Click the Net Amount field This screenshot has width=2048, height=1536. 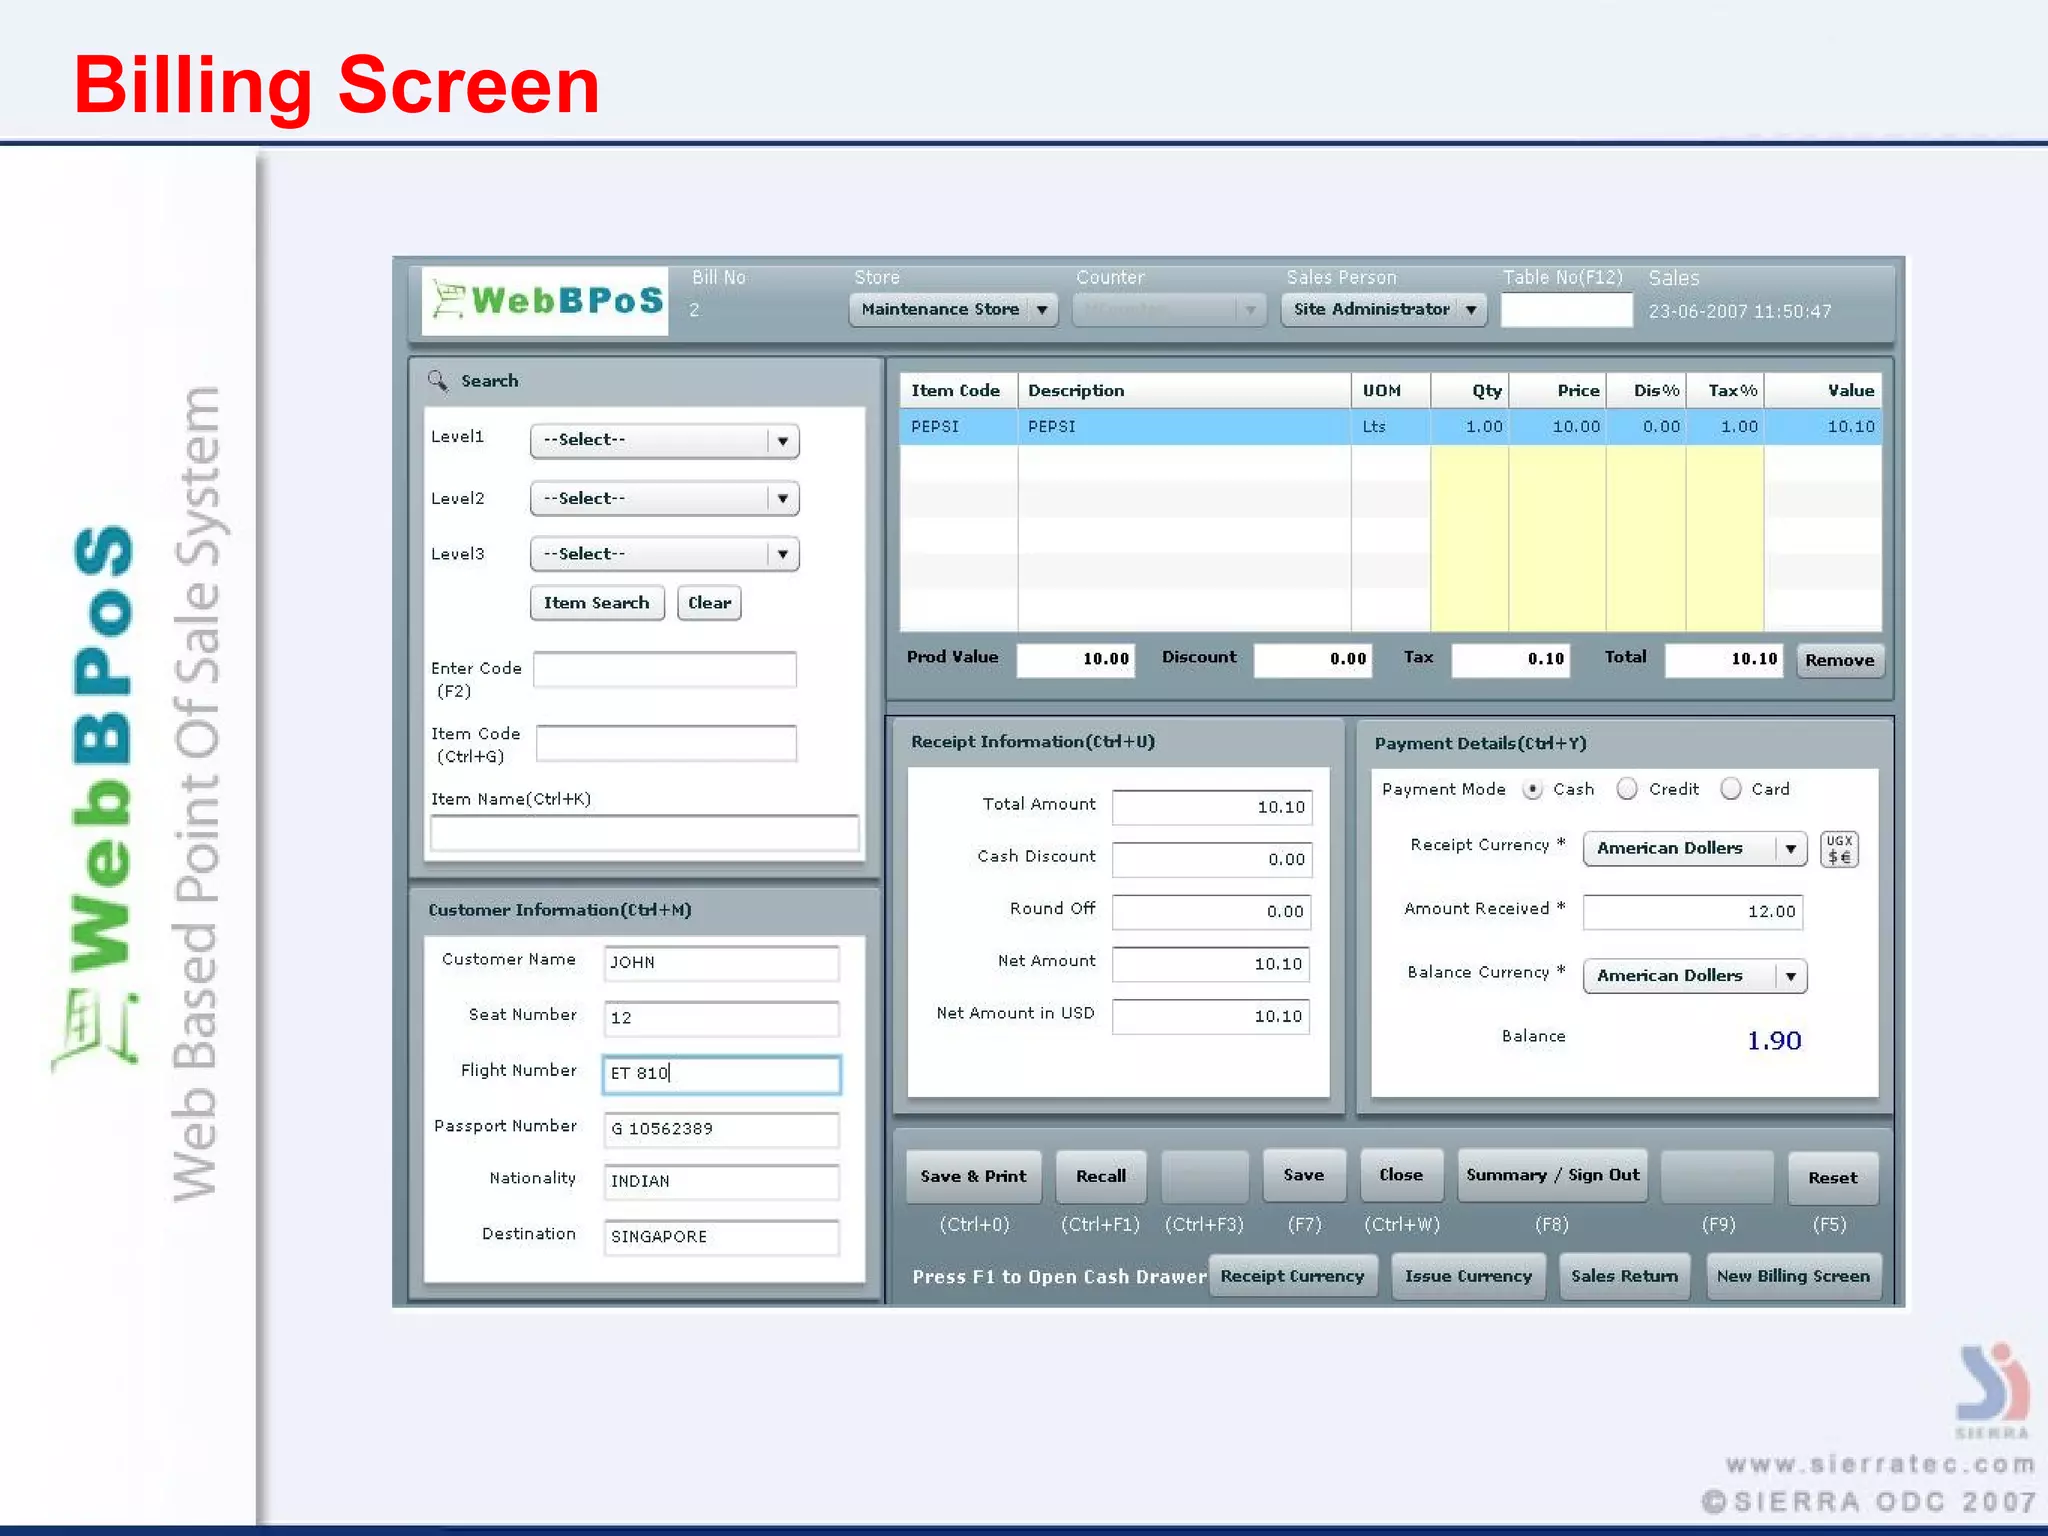click(1211, 964)
